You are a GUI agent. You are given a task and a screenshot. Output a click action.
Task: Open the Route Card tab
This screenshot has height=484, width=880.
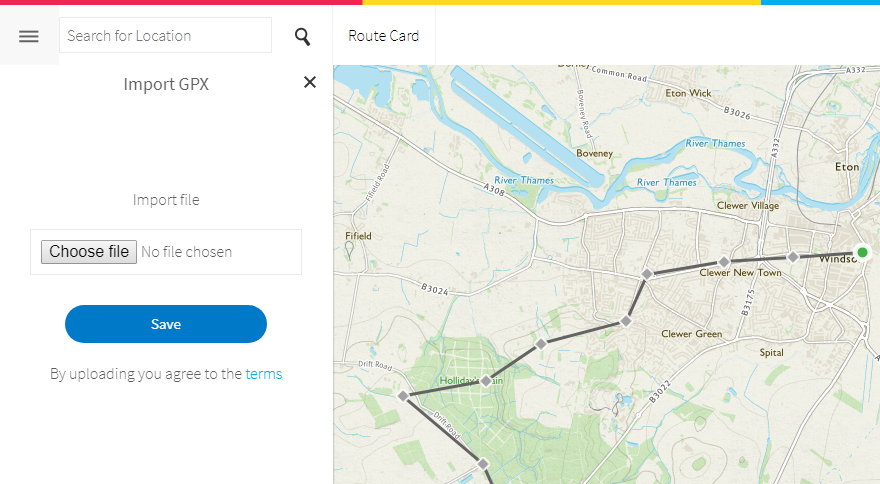tap(383, 36)
